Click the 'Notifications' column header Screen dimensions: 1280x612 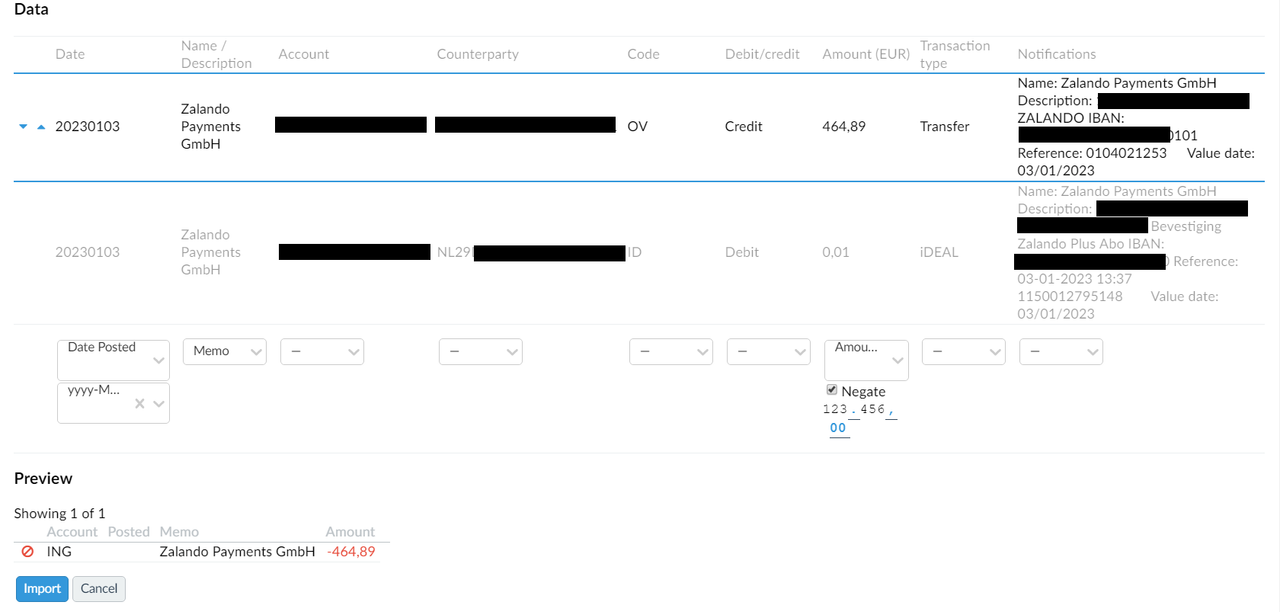coord(1057,54)
